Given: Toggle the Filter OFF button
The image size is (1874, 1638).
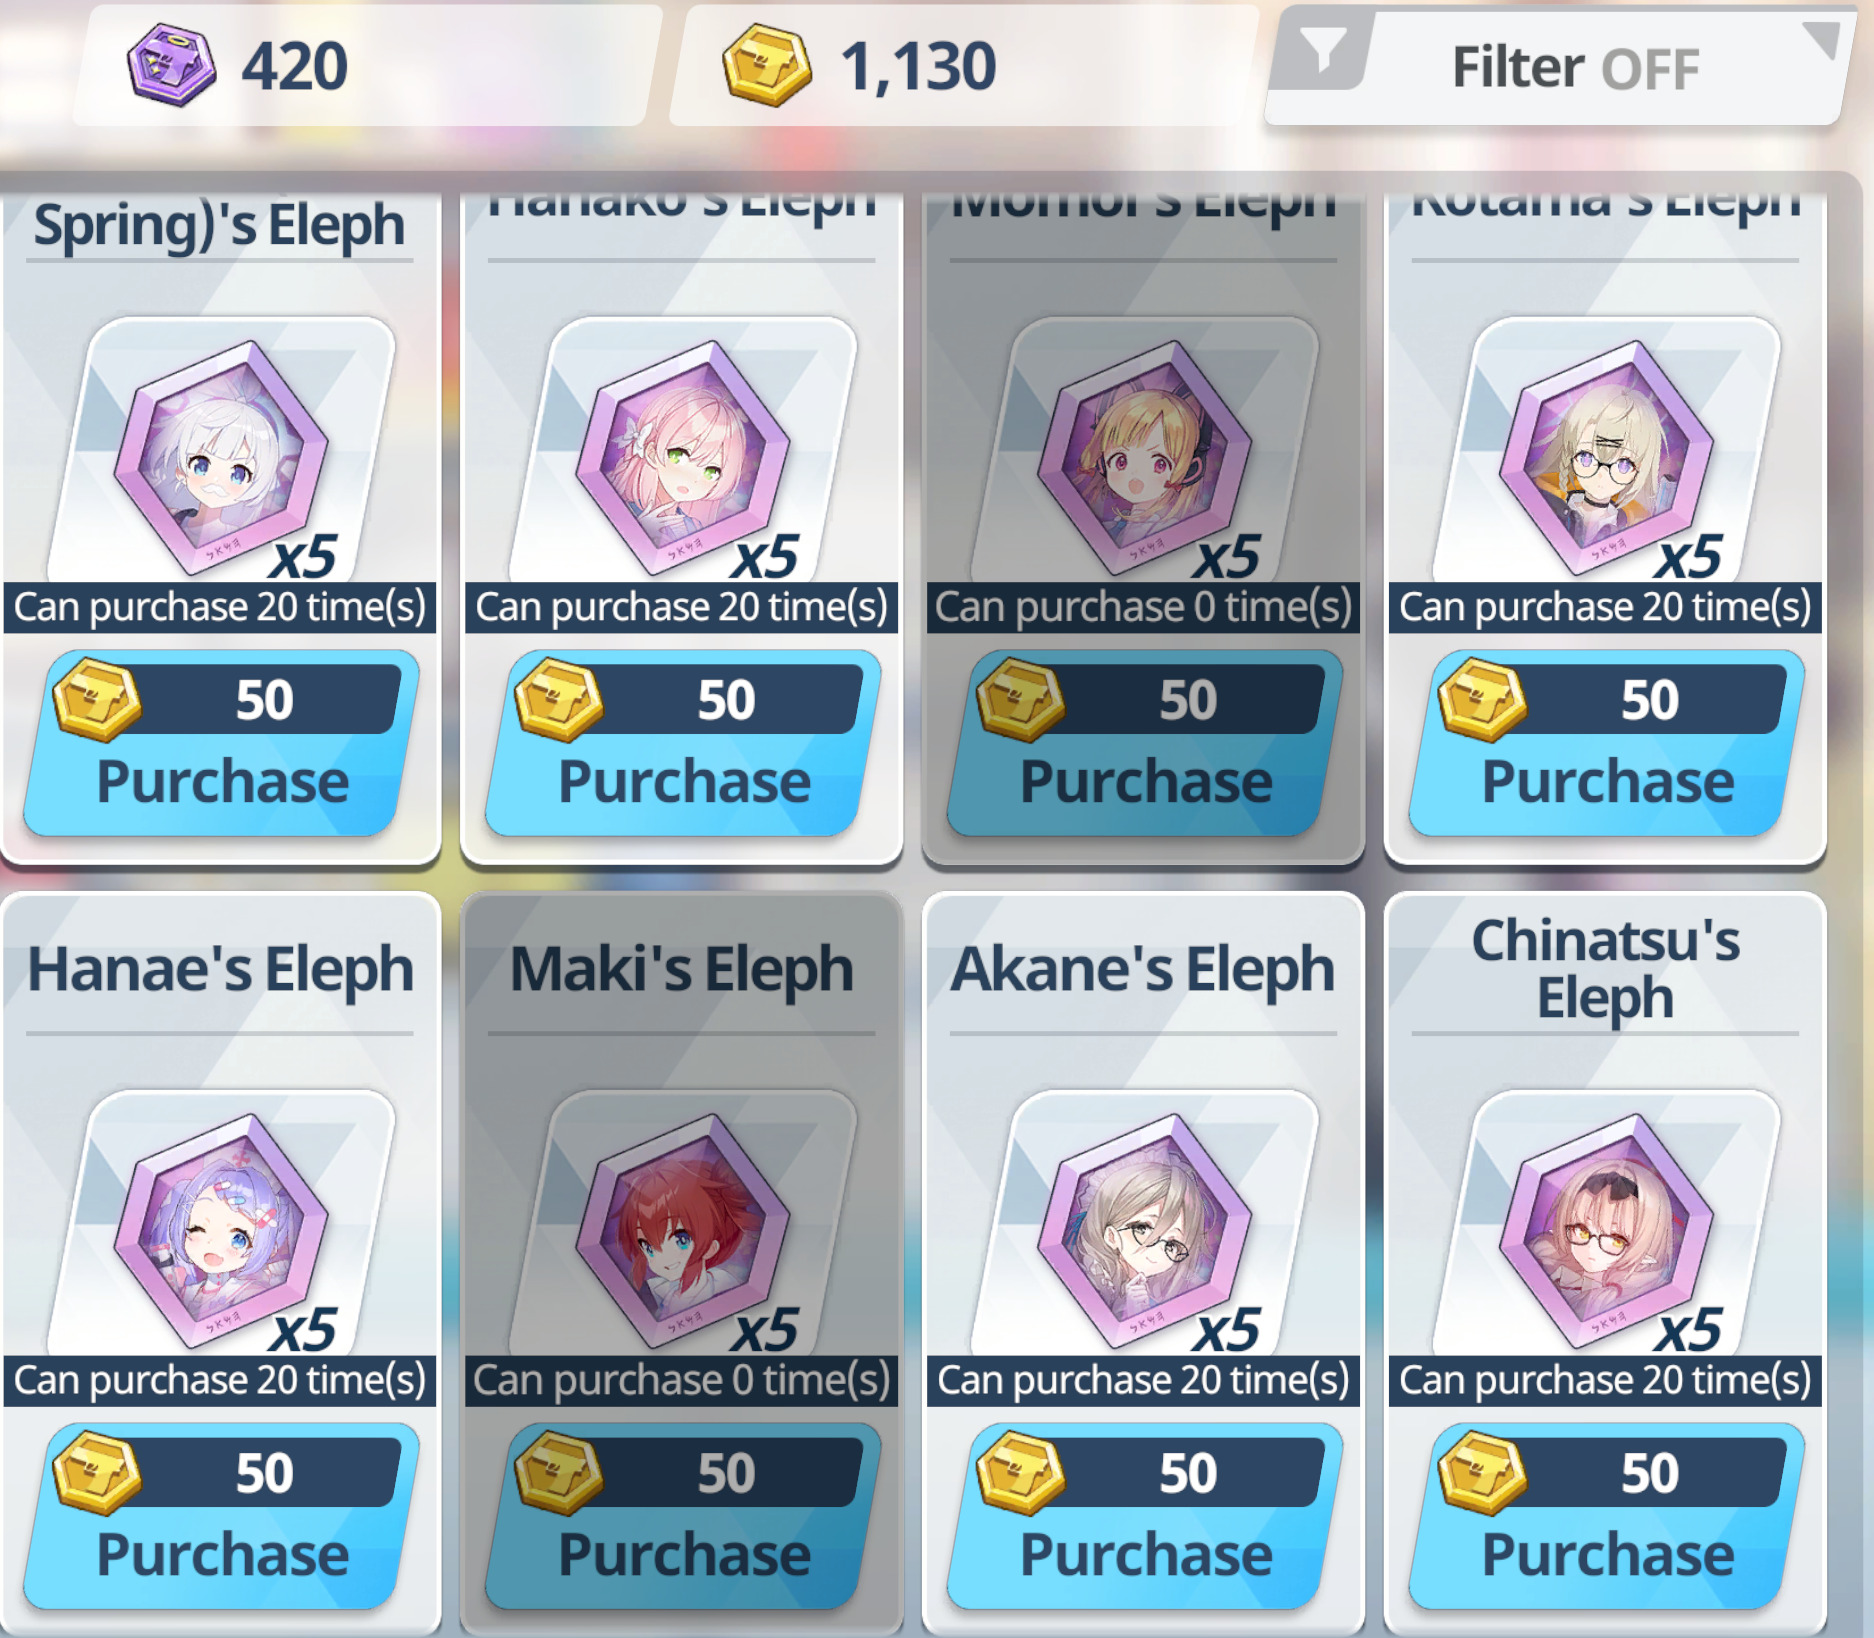Looking at the screenshot, I should coord(1555,66).
